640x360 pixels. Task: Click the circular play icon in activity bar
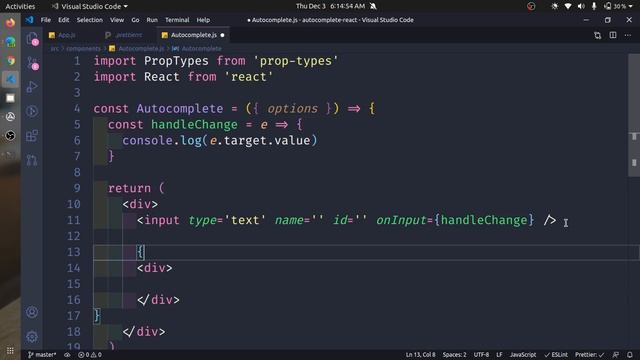[x=32, y=111]
